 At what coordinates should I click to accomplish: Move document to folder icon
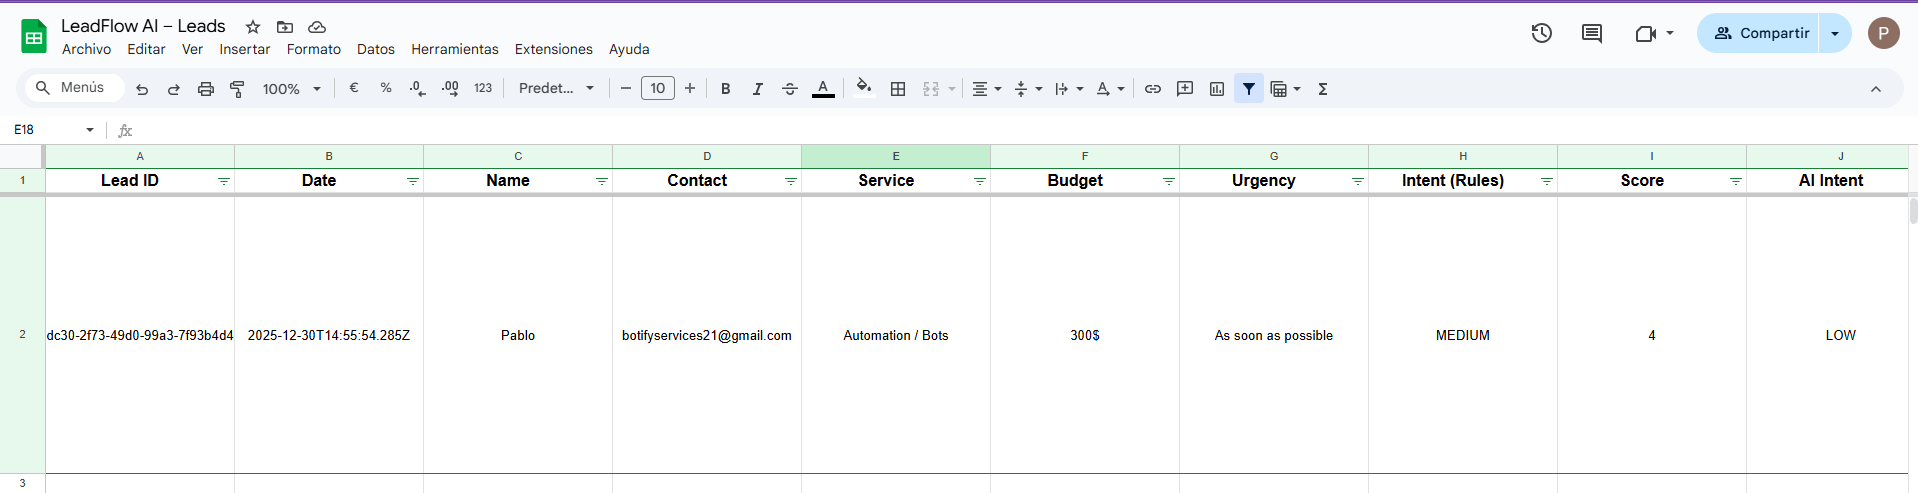[285, 27]
